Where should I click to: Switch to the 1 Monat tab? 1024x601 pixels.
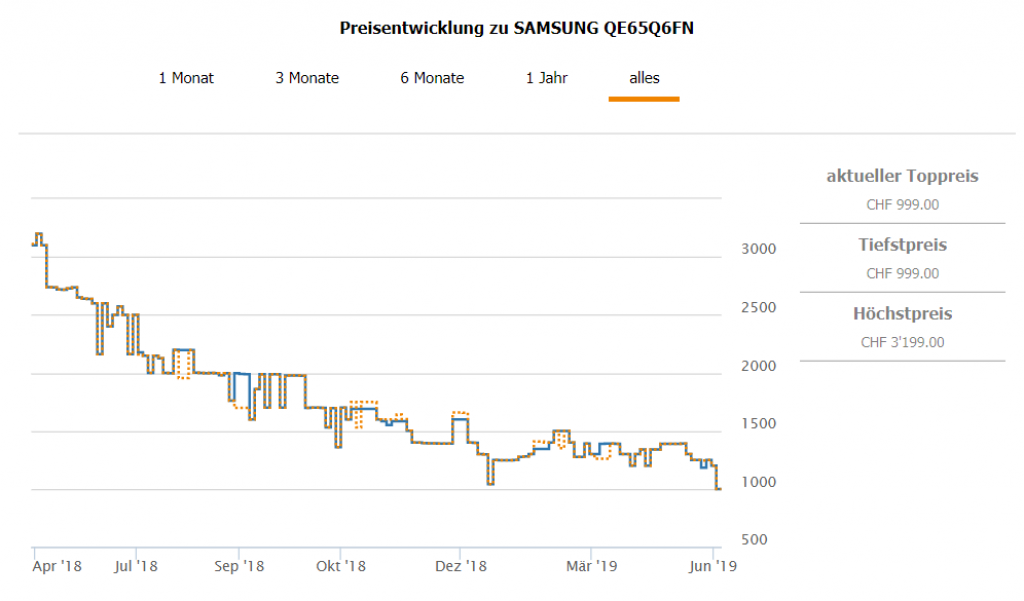(x=186, y=78)
